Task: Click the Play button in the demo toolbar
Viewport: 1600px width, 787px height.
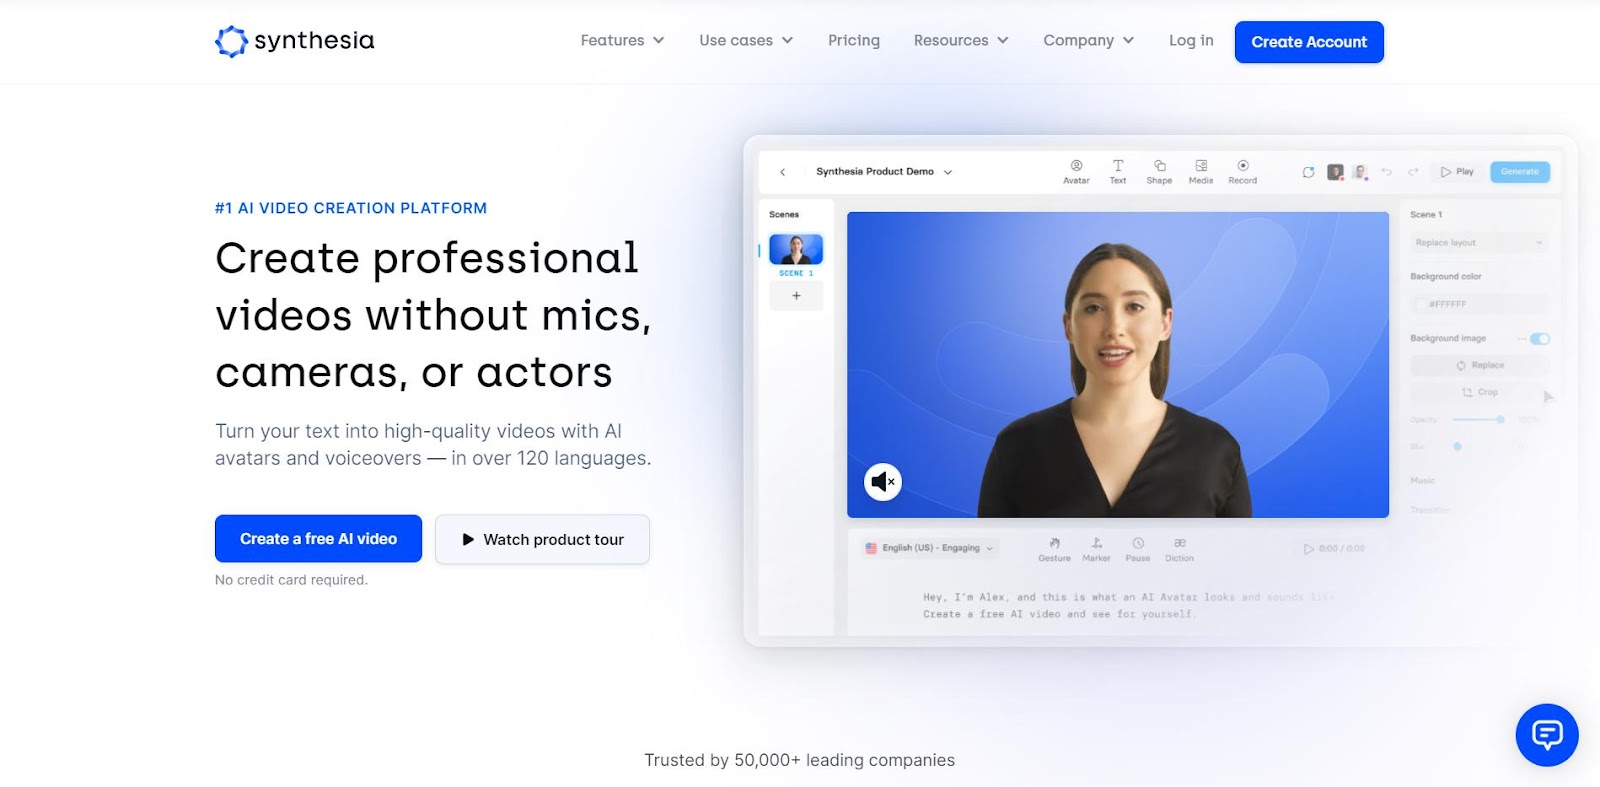Action: [1457, 172]
